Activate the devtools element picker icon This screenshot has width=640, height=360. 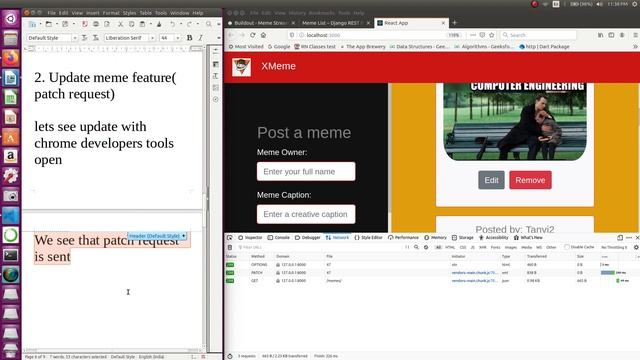click(x=230, y=238)
